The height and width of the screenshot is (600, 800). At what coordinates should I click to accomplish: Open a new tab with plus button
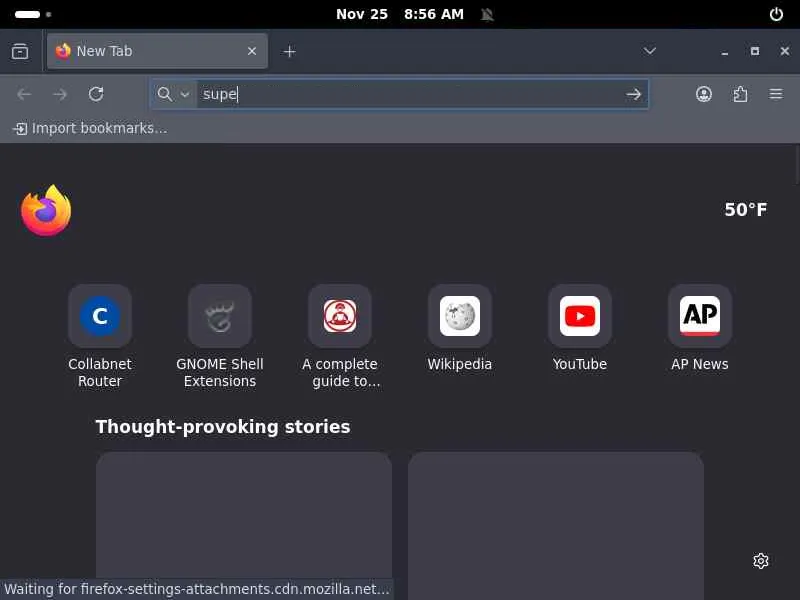[289, 52]
